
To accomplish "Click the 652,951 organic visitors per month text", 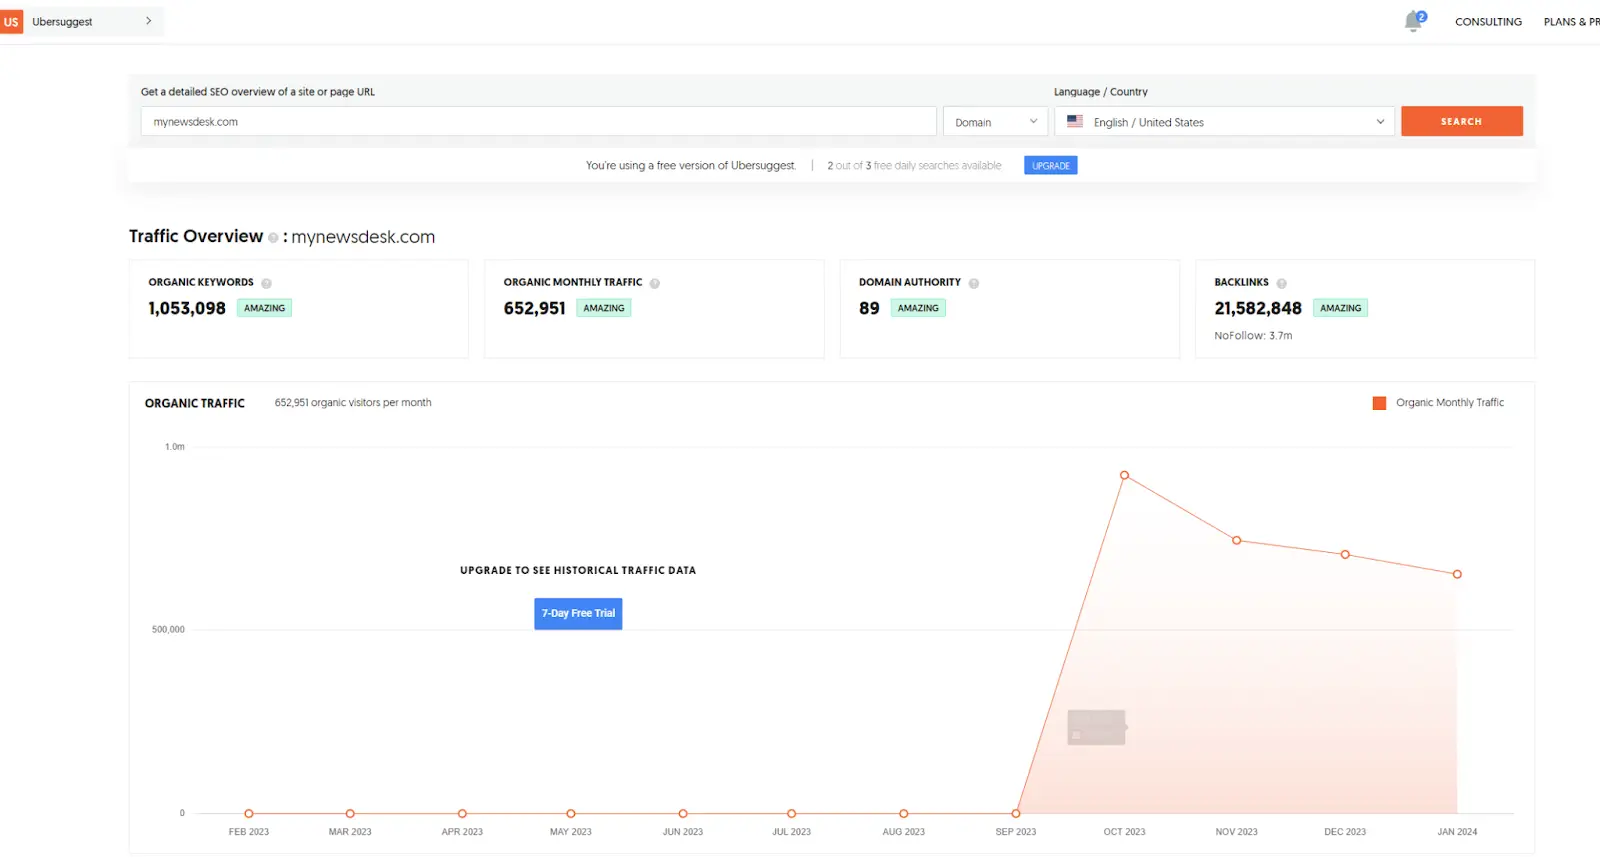I will pos(353,403).
